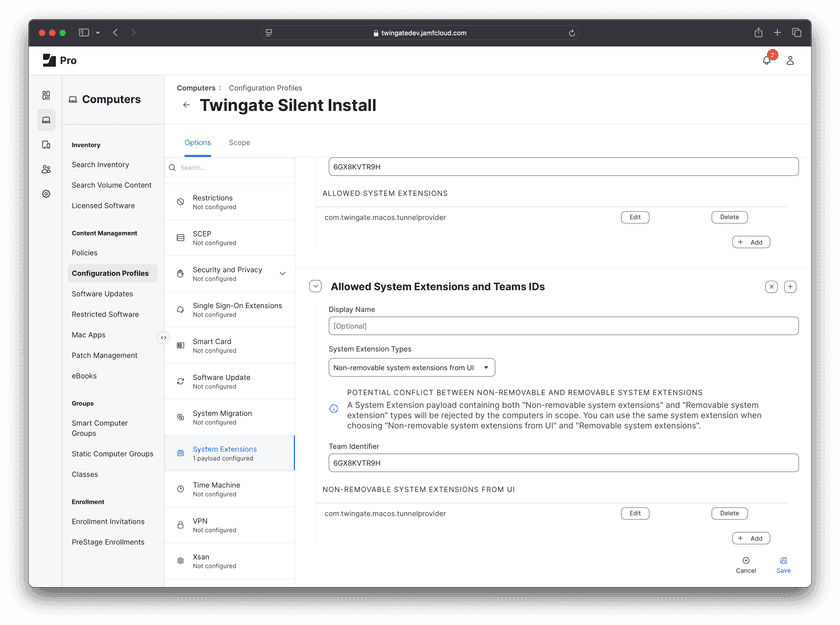This screenshot has width=840, height=625.
Task: Open the notifications bell icon
Action: (767, 60)
